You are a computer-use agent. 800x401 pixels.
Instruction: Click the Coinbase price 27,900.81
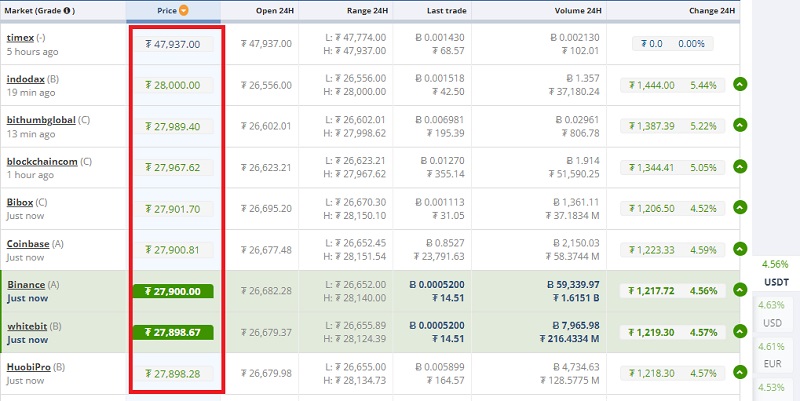173,250
